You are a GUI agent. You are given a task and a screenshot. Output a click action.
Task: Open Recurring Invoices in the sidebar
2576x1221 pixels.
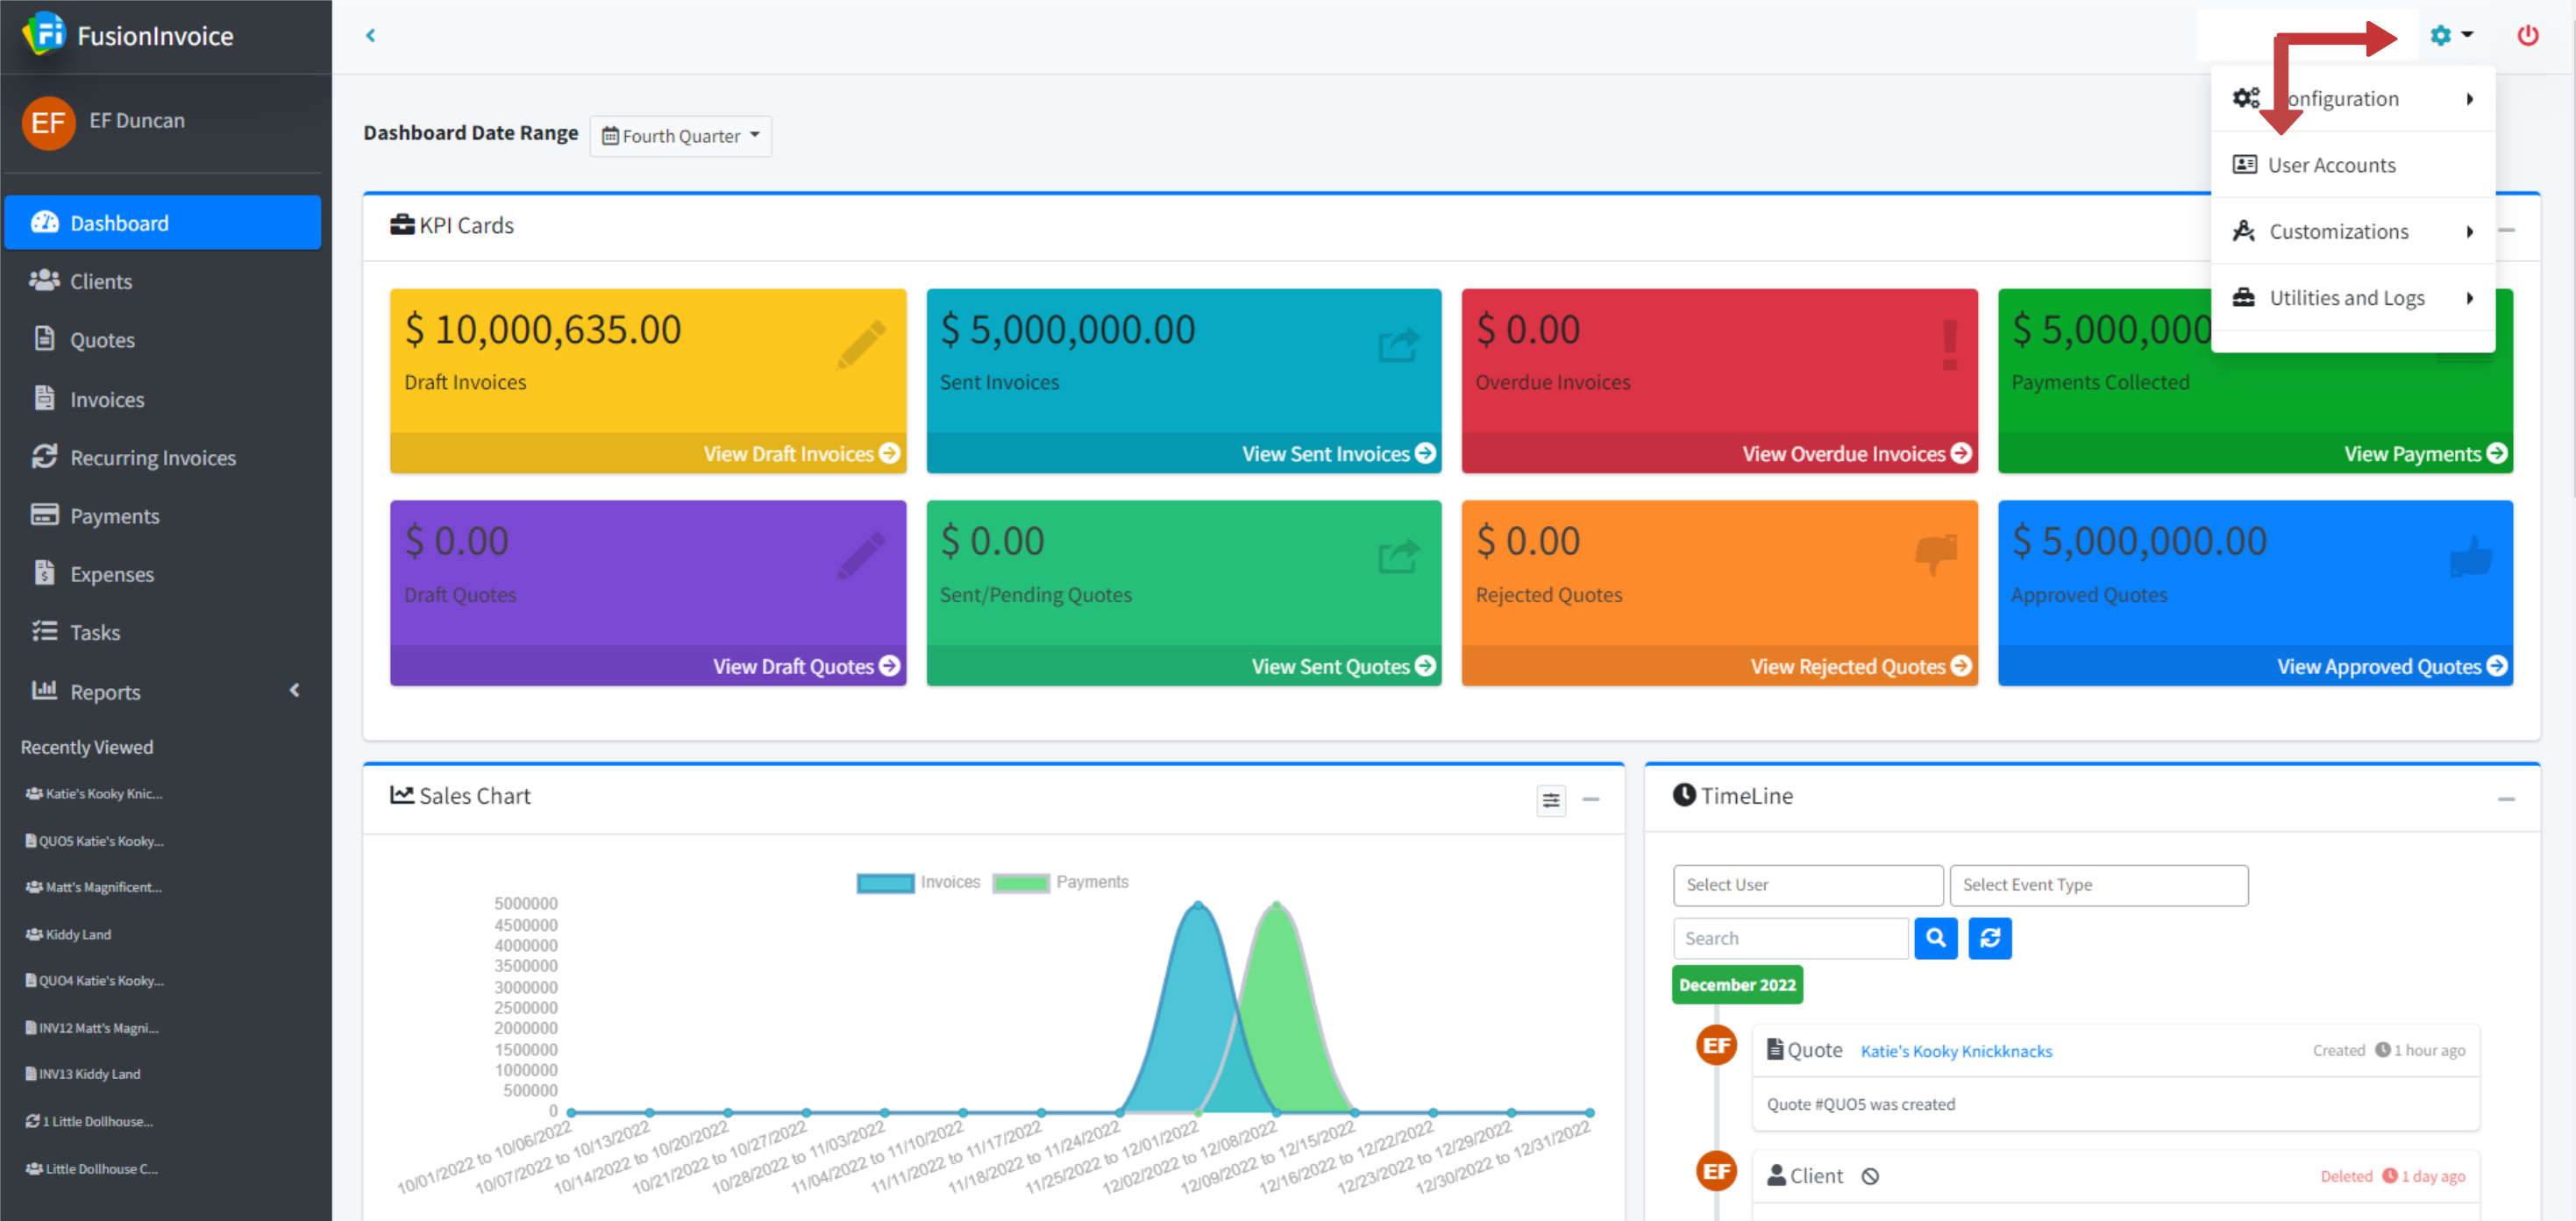pyautogui.click(x=152, y=457)
